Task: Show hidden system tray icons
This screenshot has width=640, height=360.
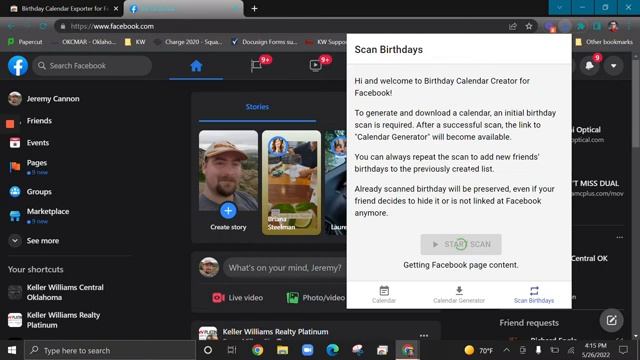Action: pos(507,350)
